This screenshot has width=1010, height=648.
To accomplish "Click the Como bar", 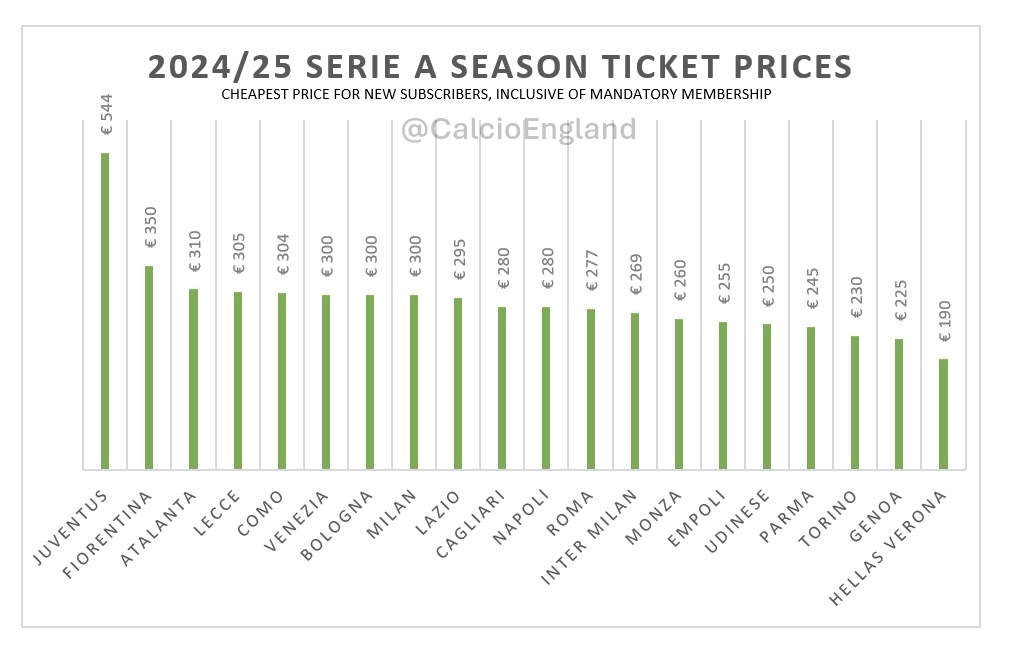I will pos(282,380).
